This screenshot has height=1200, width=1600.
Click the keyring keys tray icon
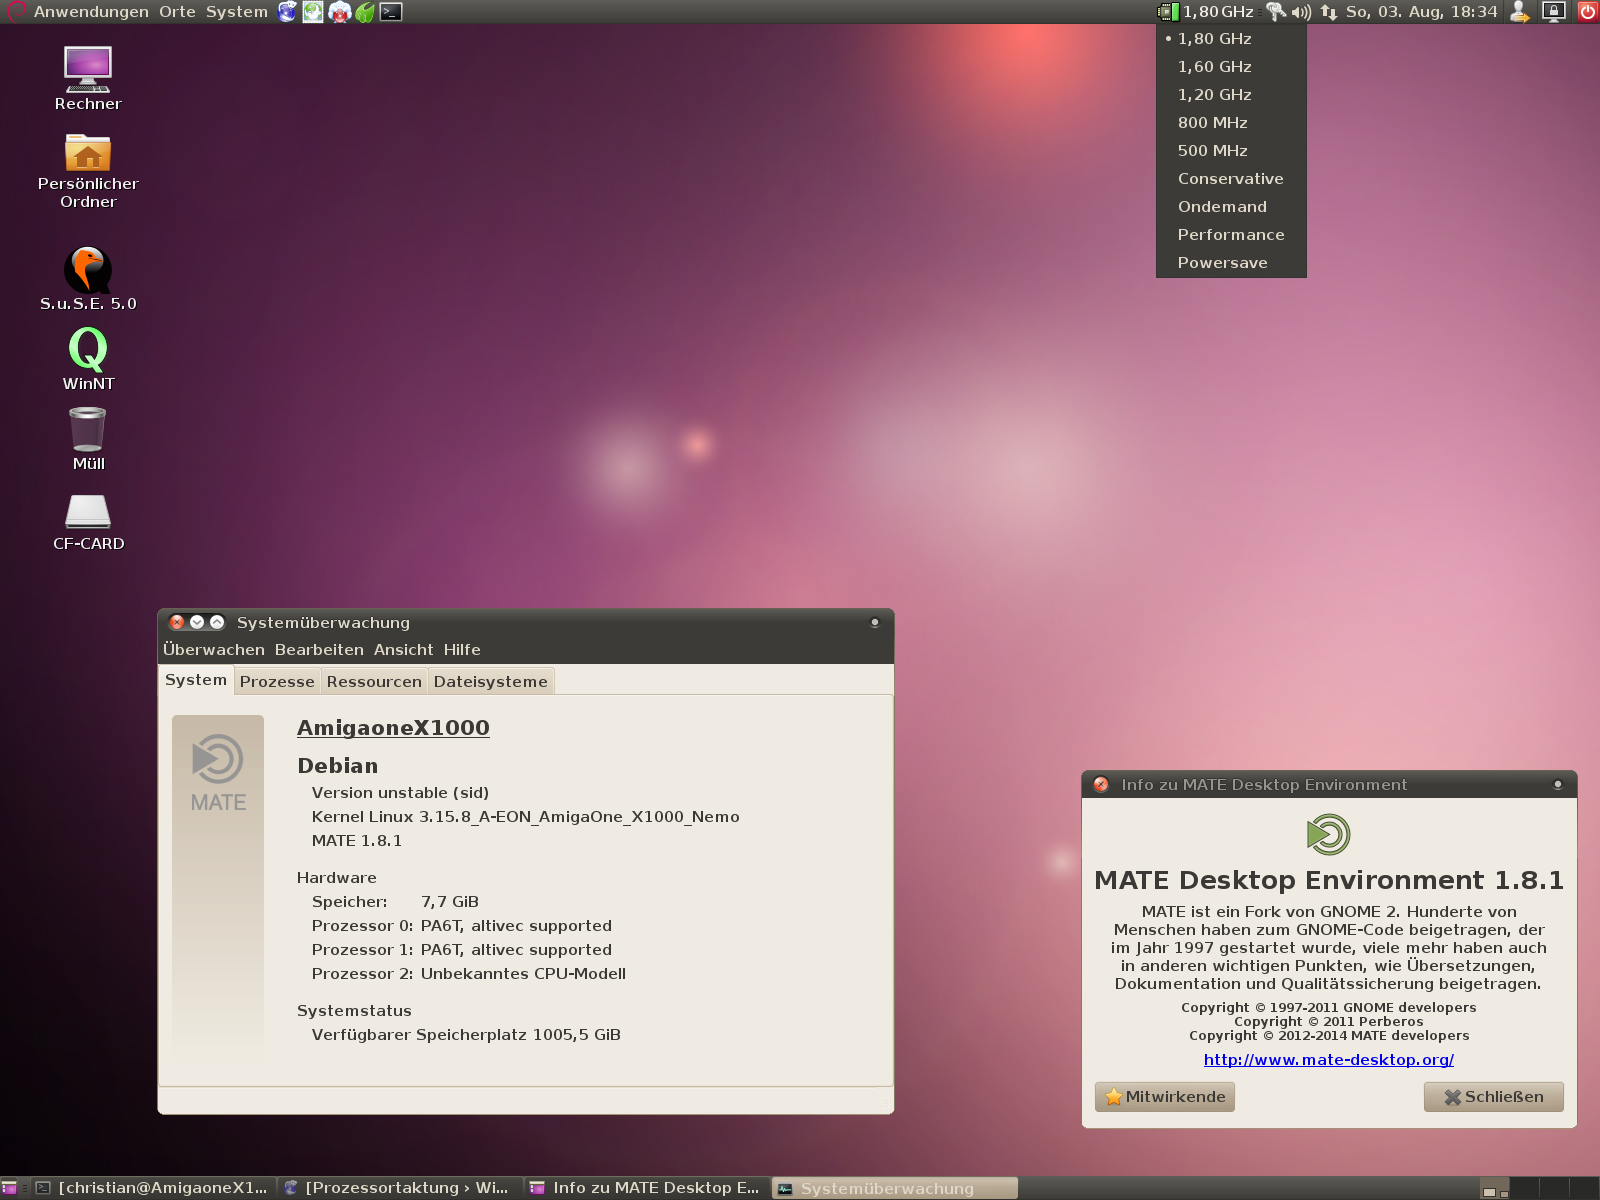coord(1275,12)
